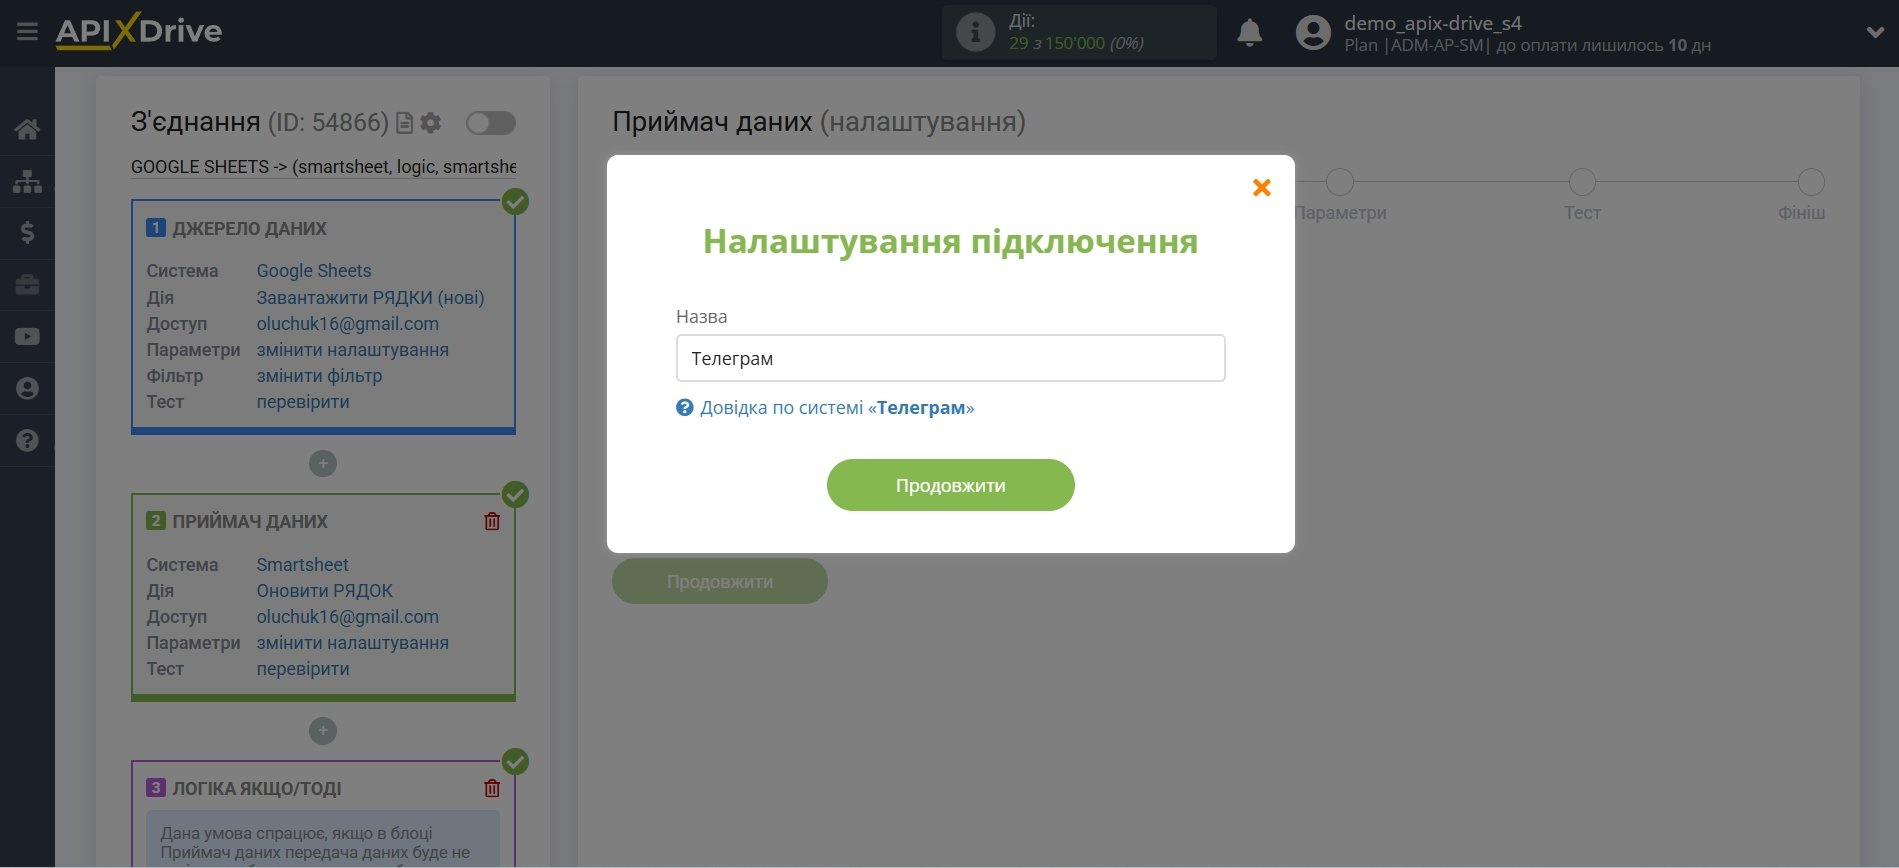Click source перевірити test link

coord(303,402)
